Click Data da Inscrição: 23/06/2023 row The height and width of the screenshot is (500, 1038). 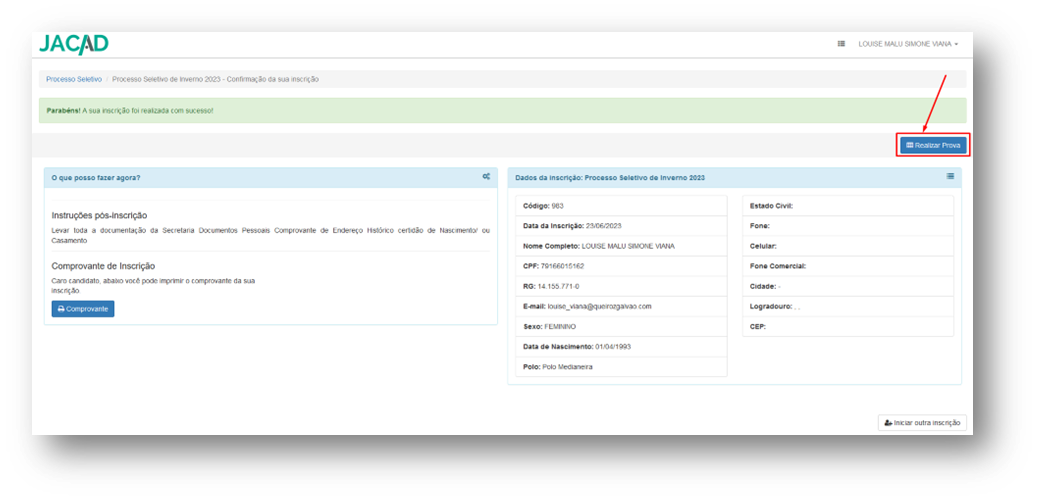click(620, 226)
